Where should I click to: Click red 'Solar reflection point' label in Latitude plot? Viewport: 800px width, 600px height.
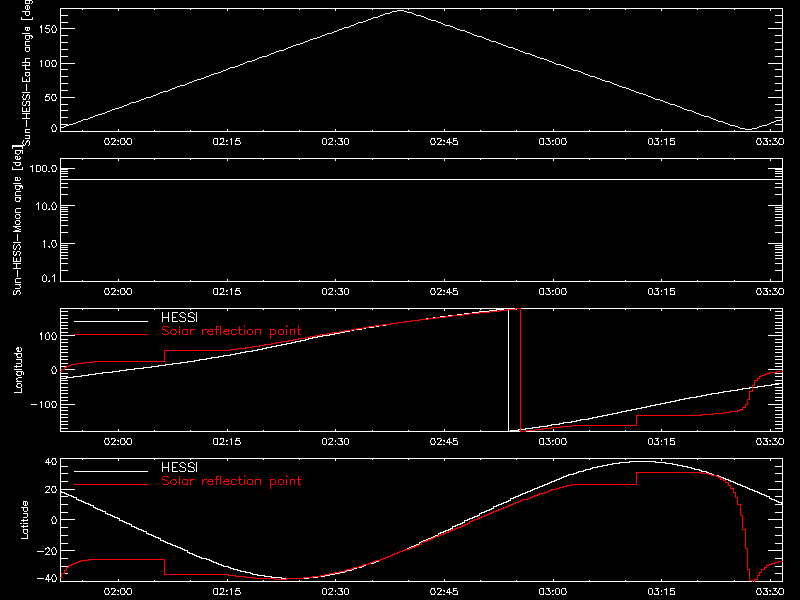pyautogui.click(x=231, y=481)
